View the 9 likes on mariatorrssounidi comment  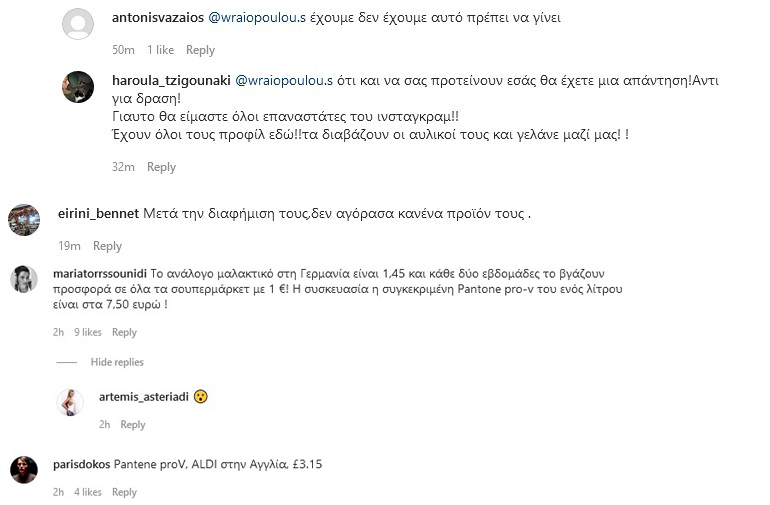[x=88, y=332]
